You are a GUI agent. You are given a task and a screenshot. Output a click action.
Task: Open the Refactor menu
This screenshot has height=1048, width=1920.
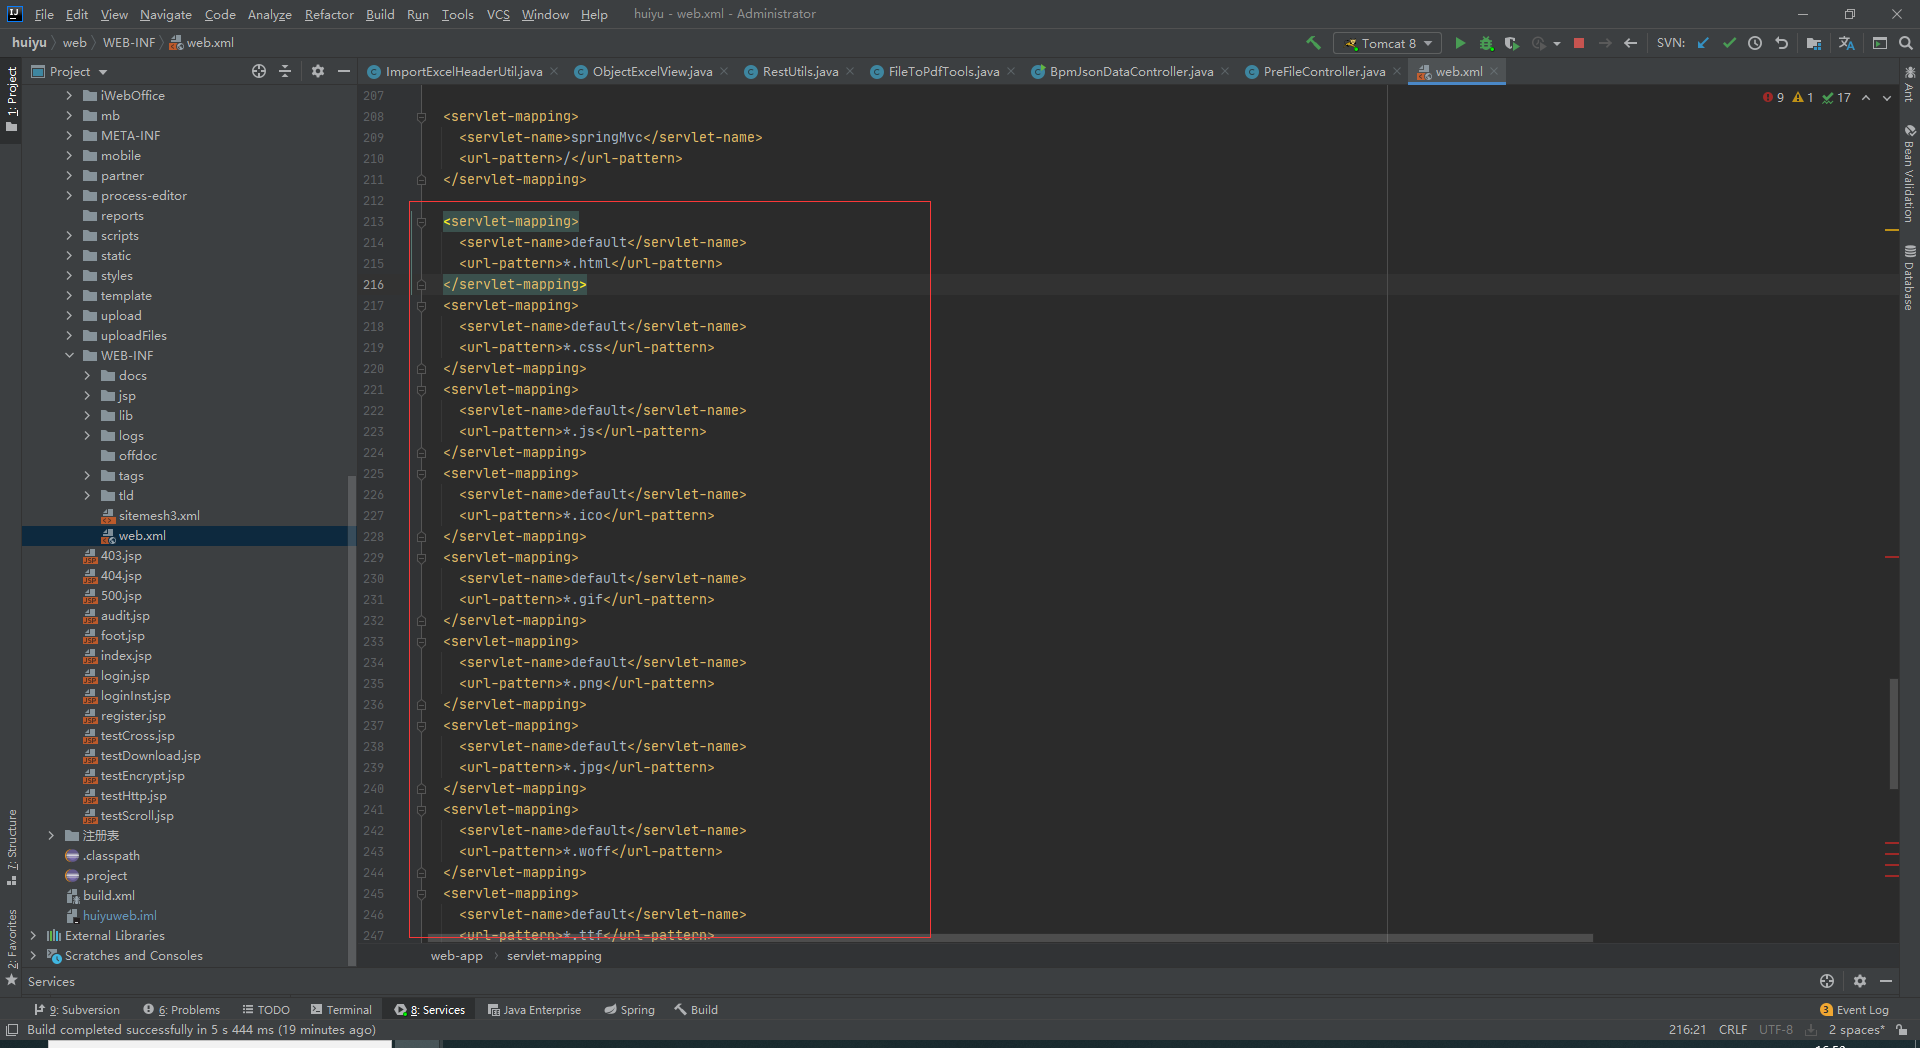tap(328, 14)
